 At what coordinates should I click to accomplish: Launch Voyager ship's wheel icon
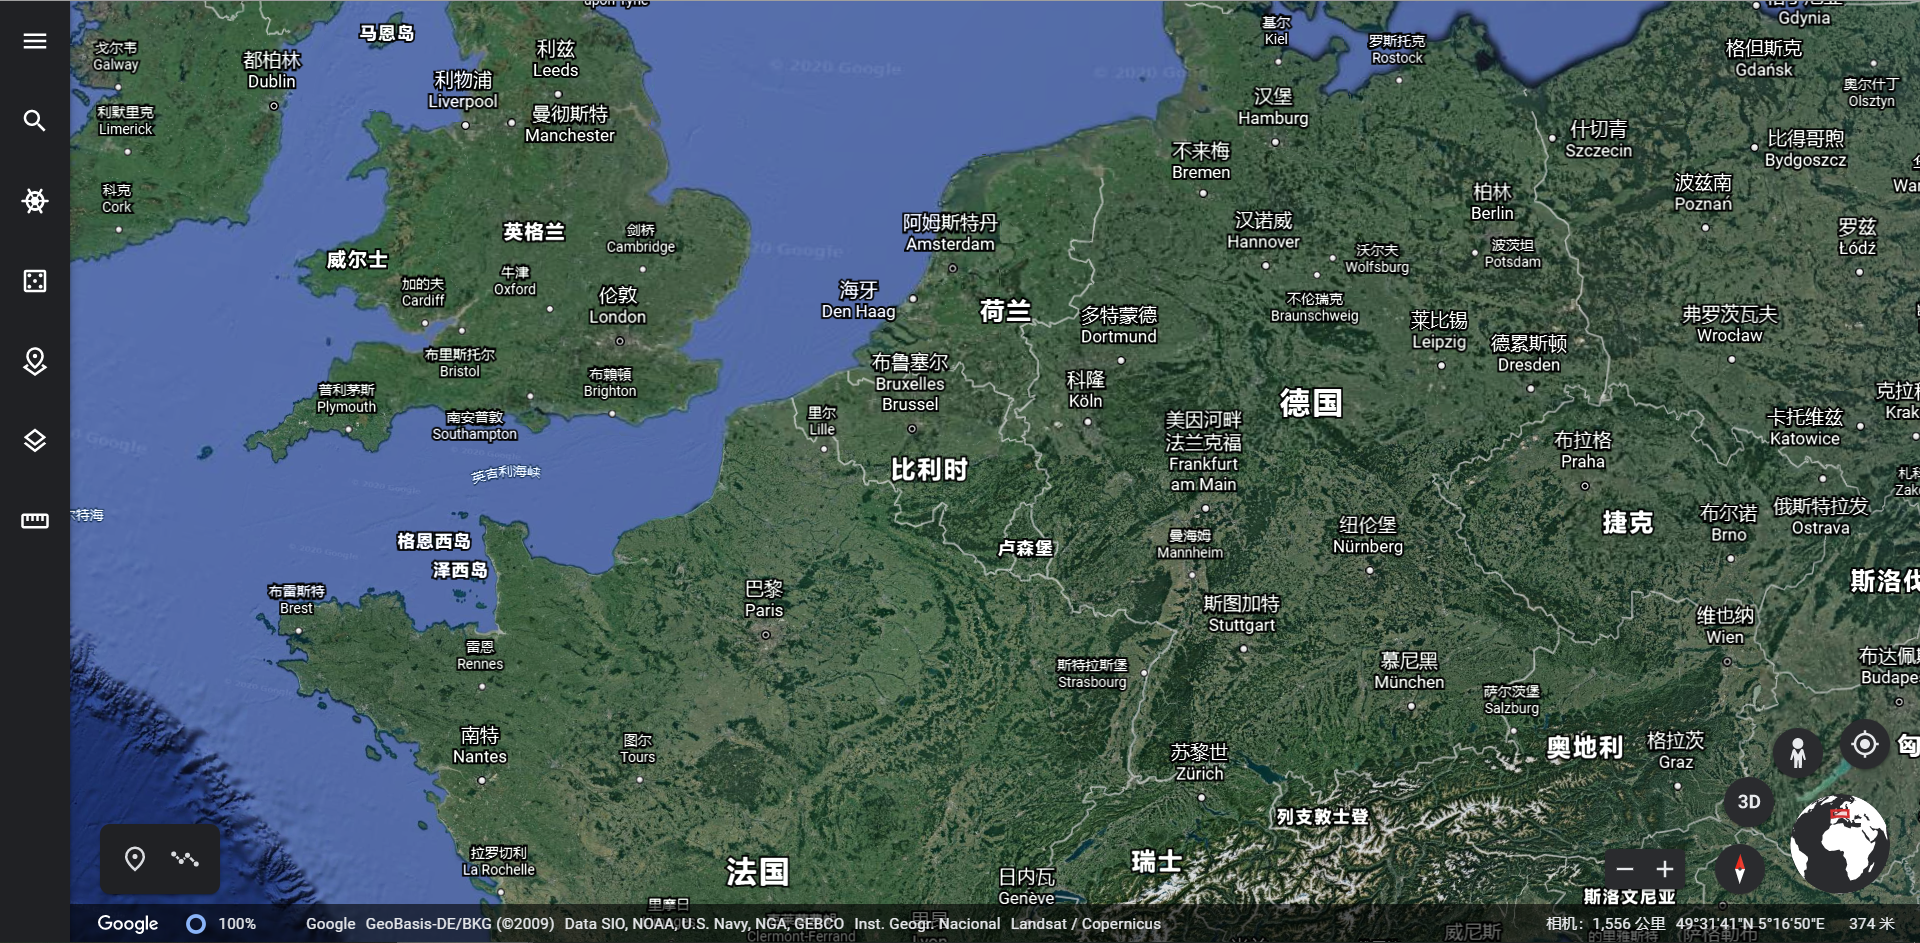[x=35, y=201]
